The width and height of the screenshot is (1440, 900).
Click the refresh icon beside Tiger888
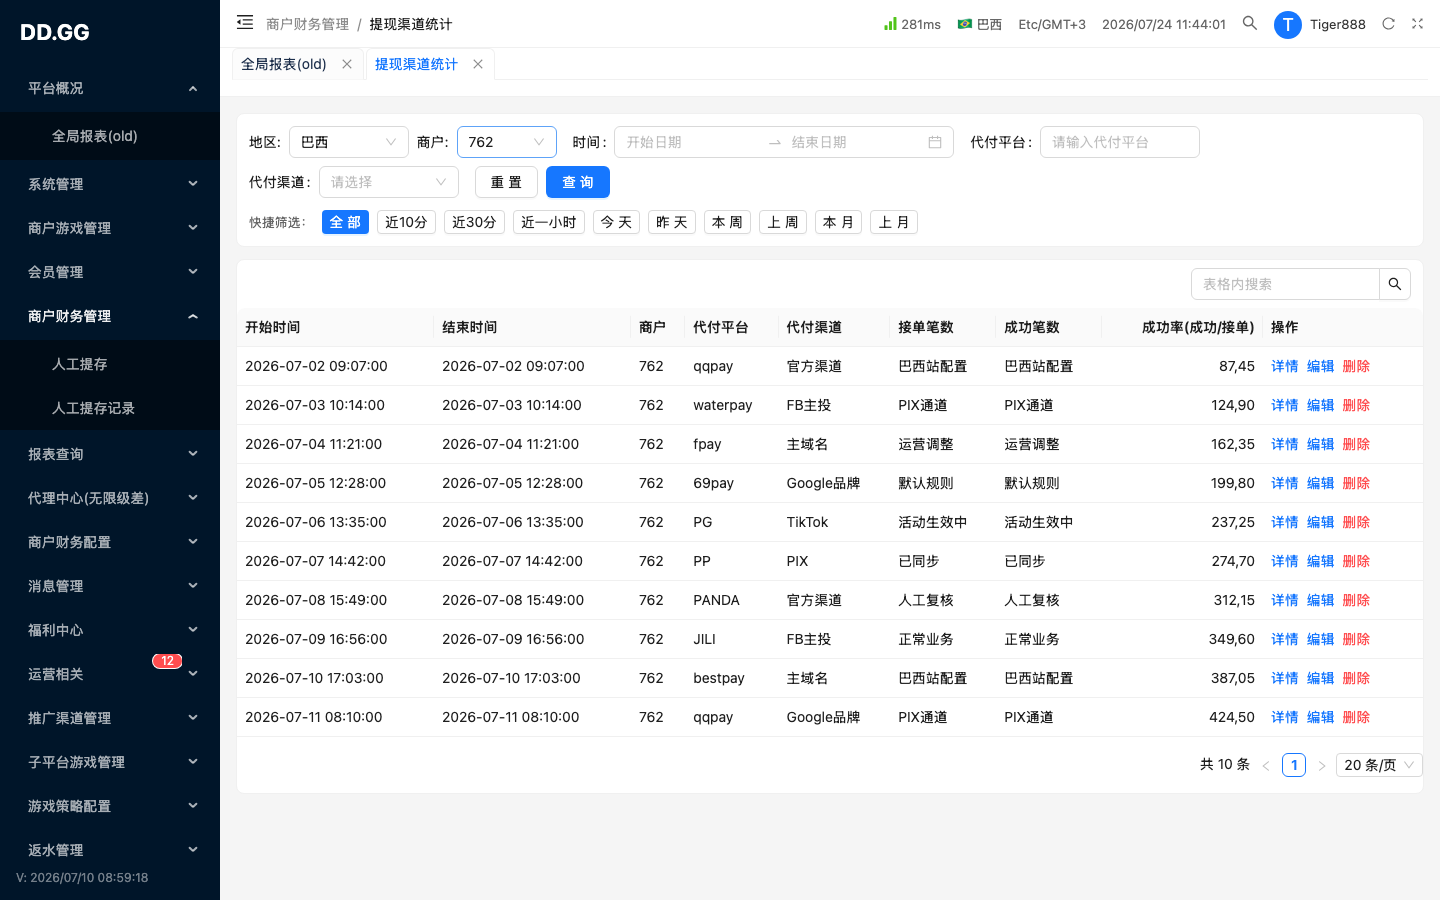(1388, 24)
